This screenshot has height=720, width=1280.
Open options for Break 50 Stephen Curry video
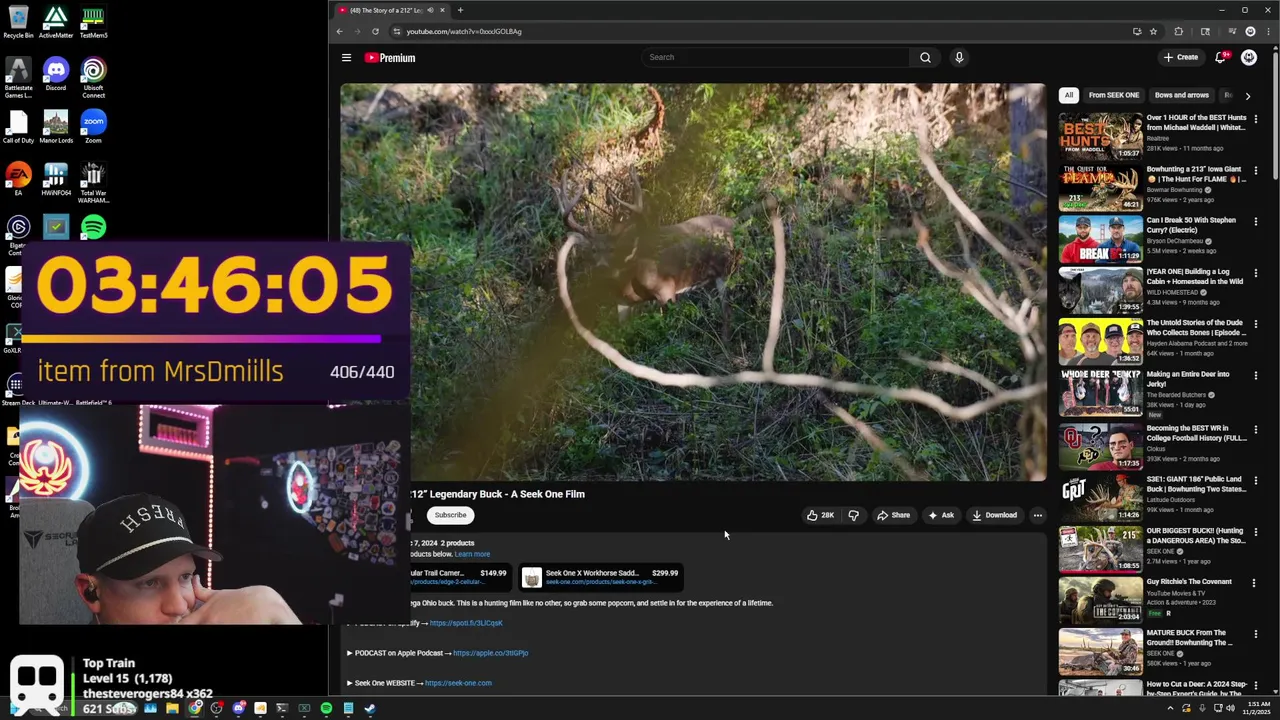point(1255,221)
